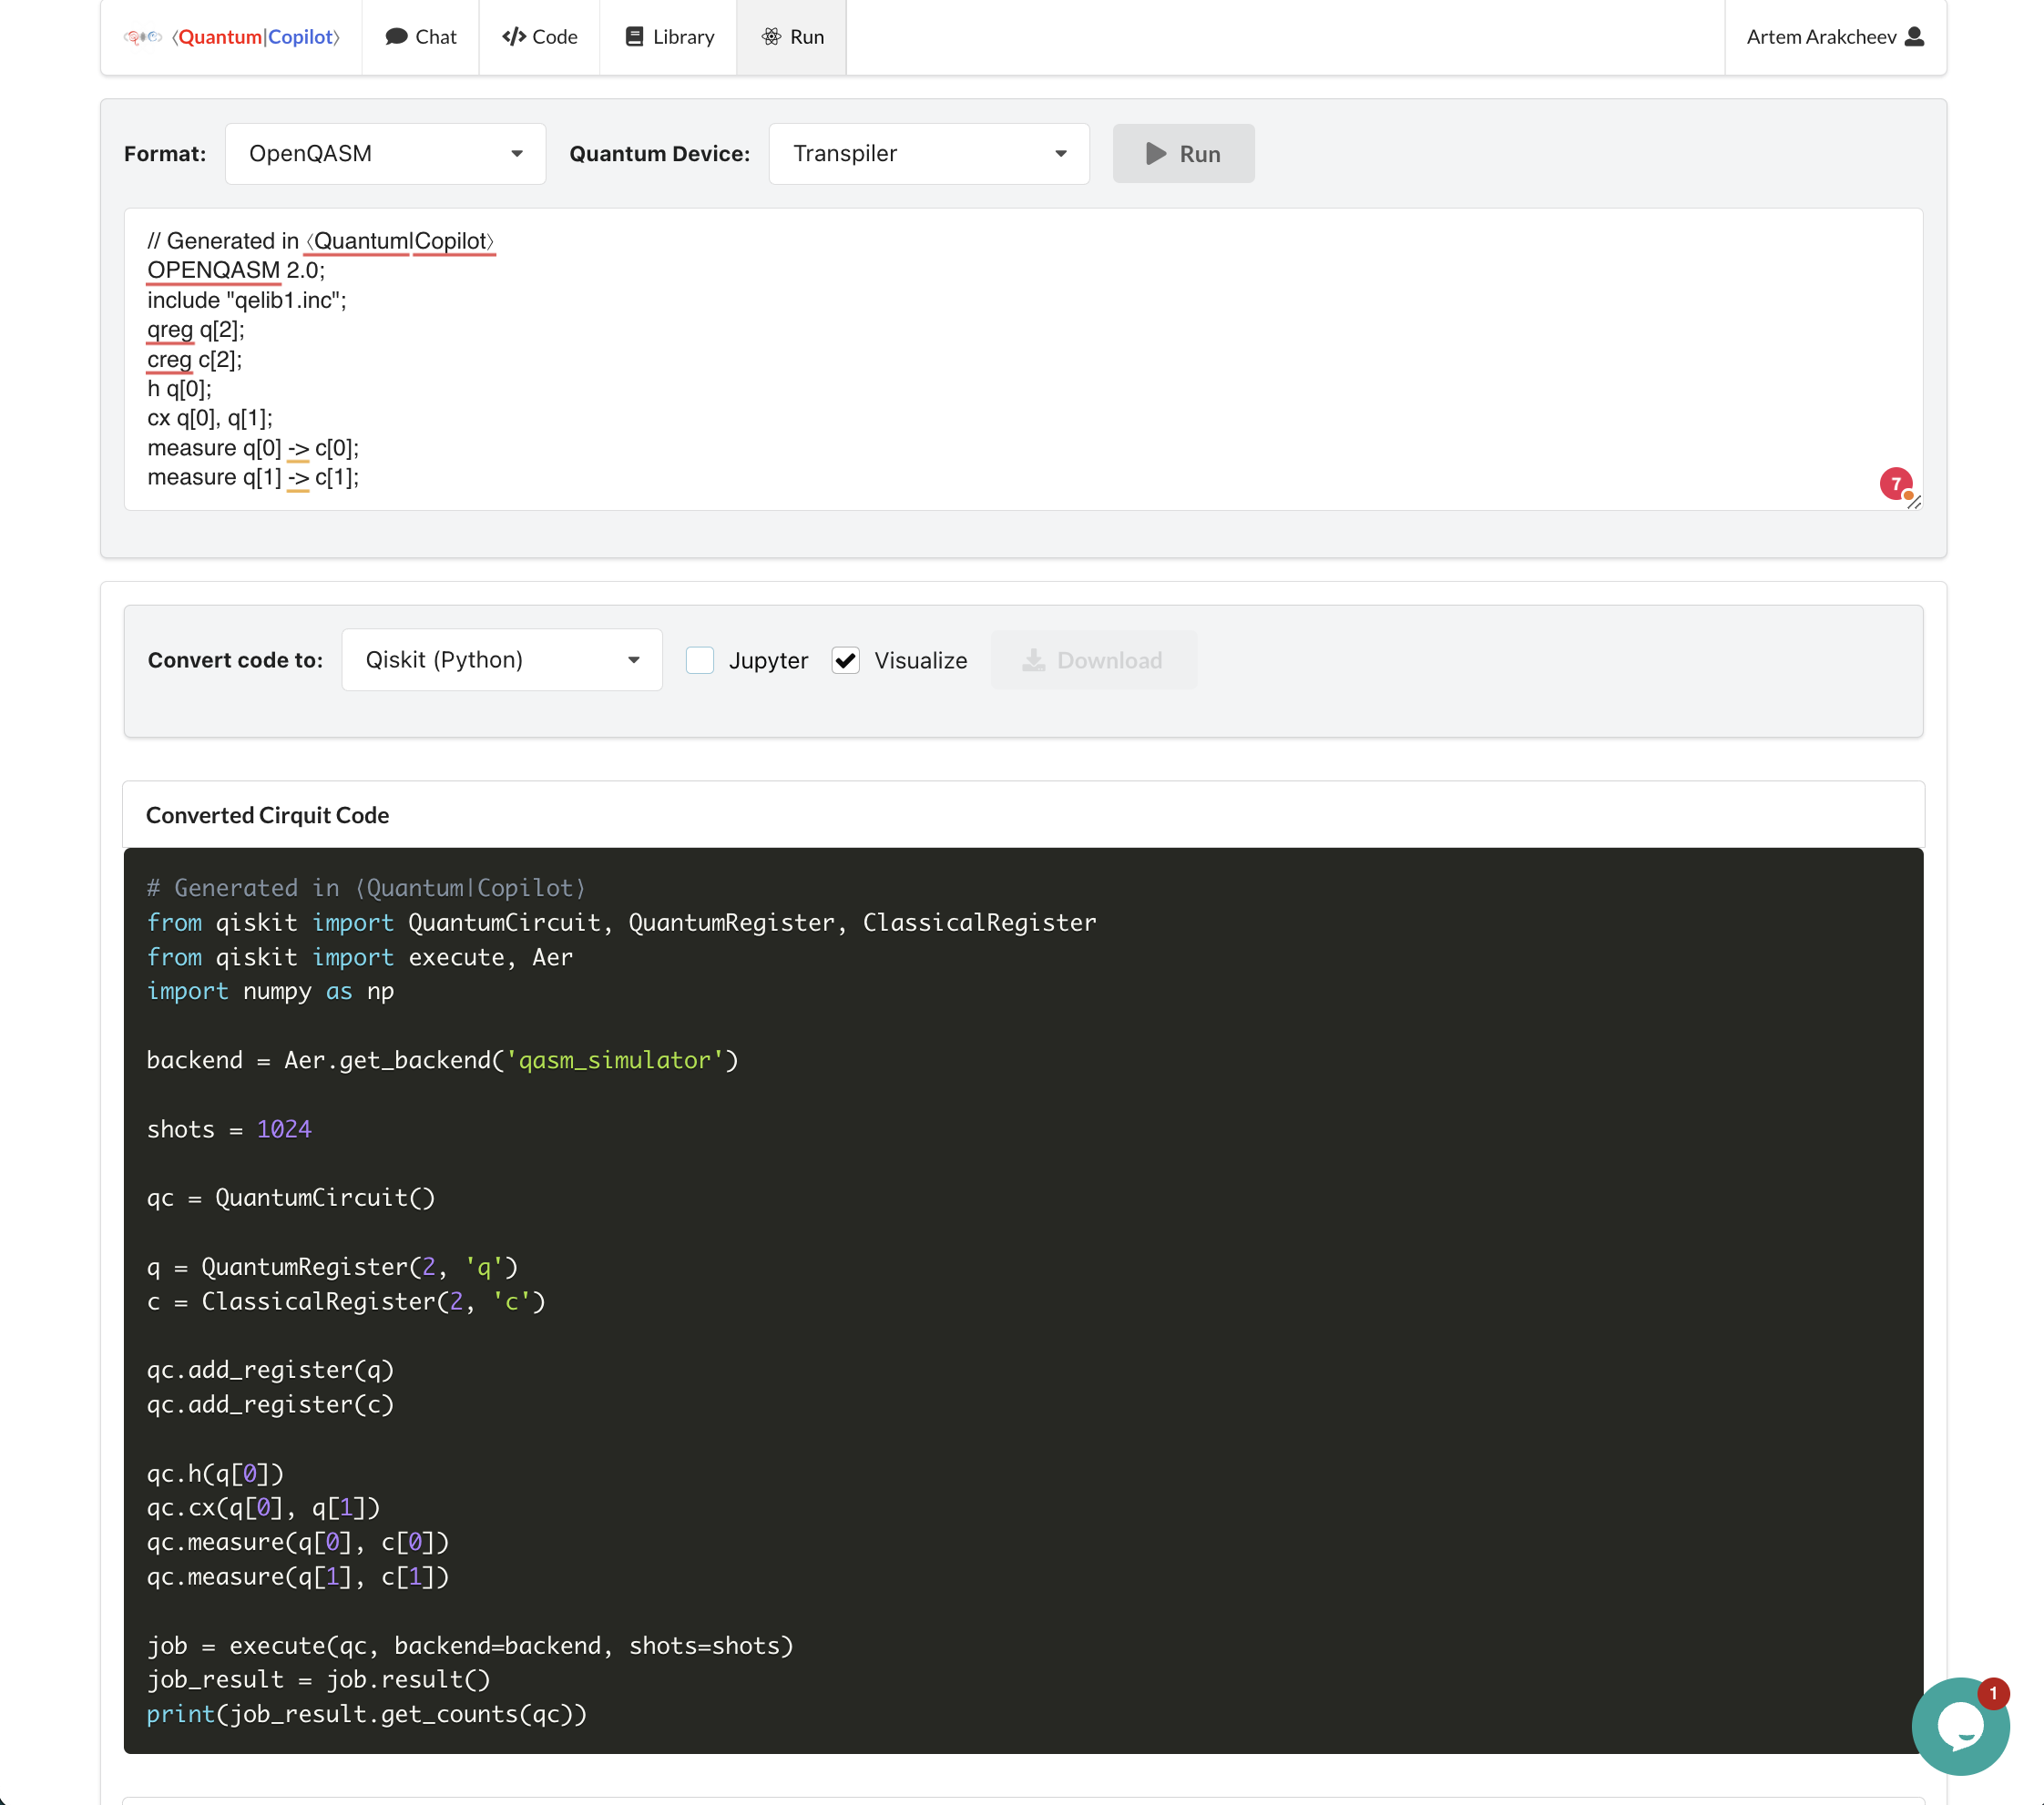2044x1805 pixels.
Task: Click the "qc = QuantumCircuit()" line
Action: click(291, 1198)
